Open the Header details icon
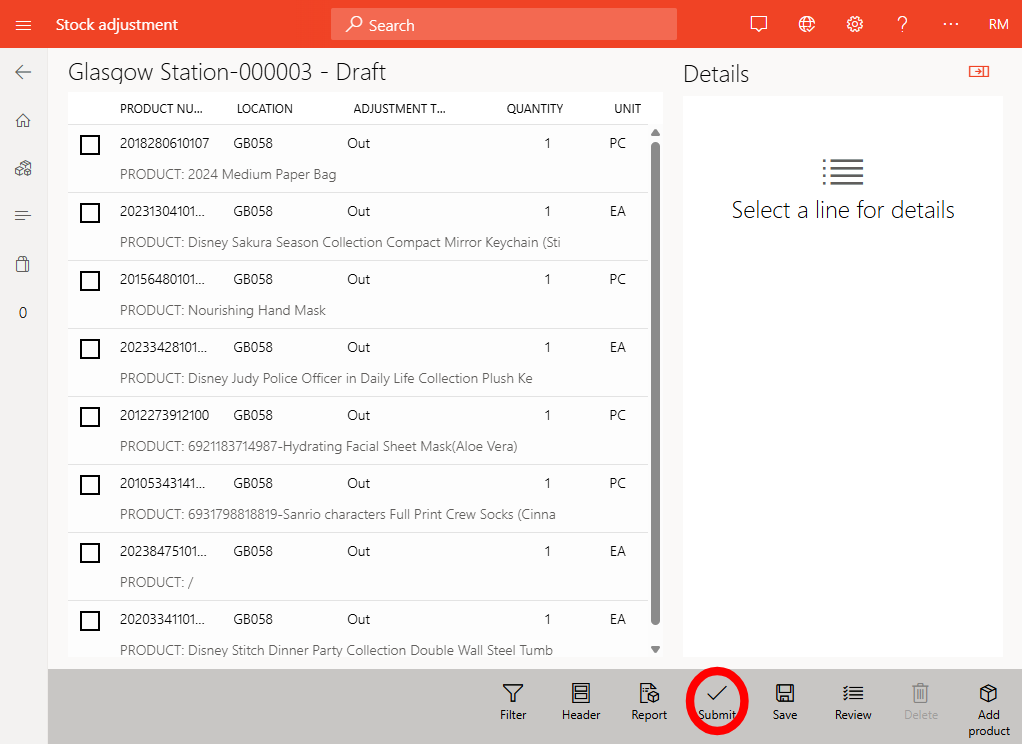Screen dimensions: 1023x745 tap(581, 700)
